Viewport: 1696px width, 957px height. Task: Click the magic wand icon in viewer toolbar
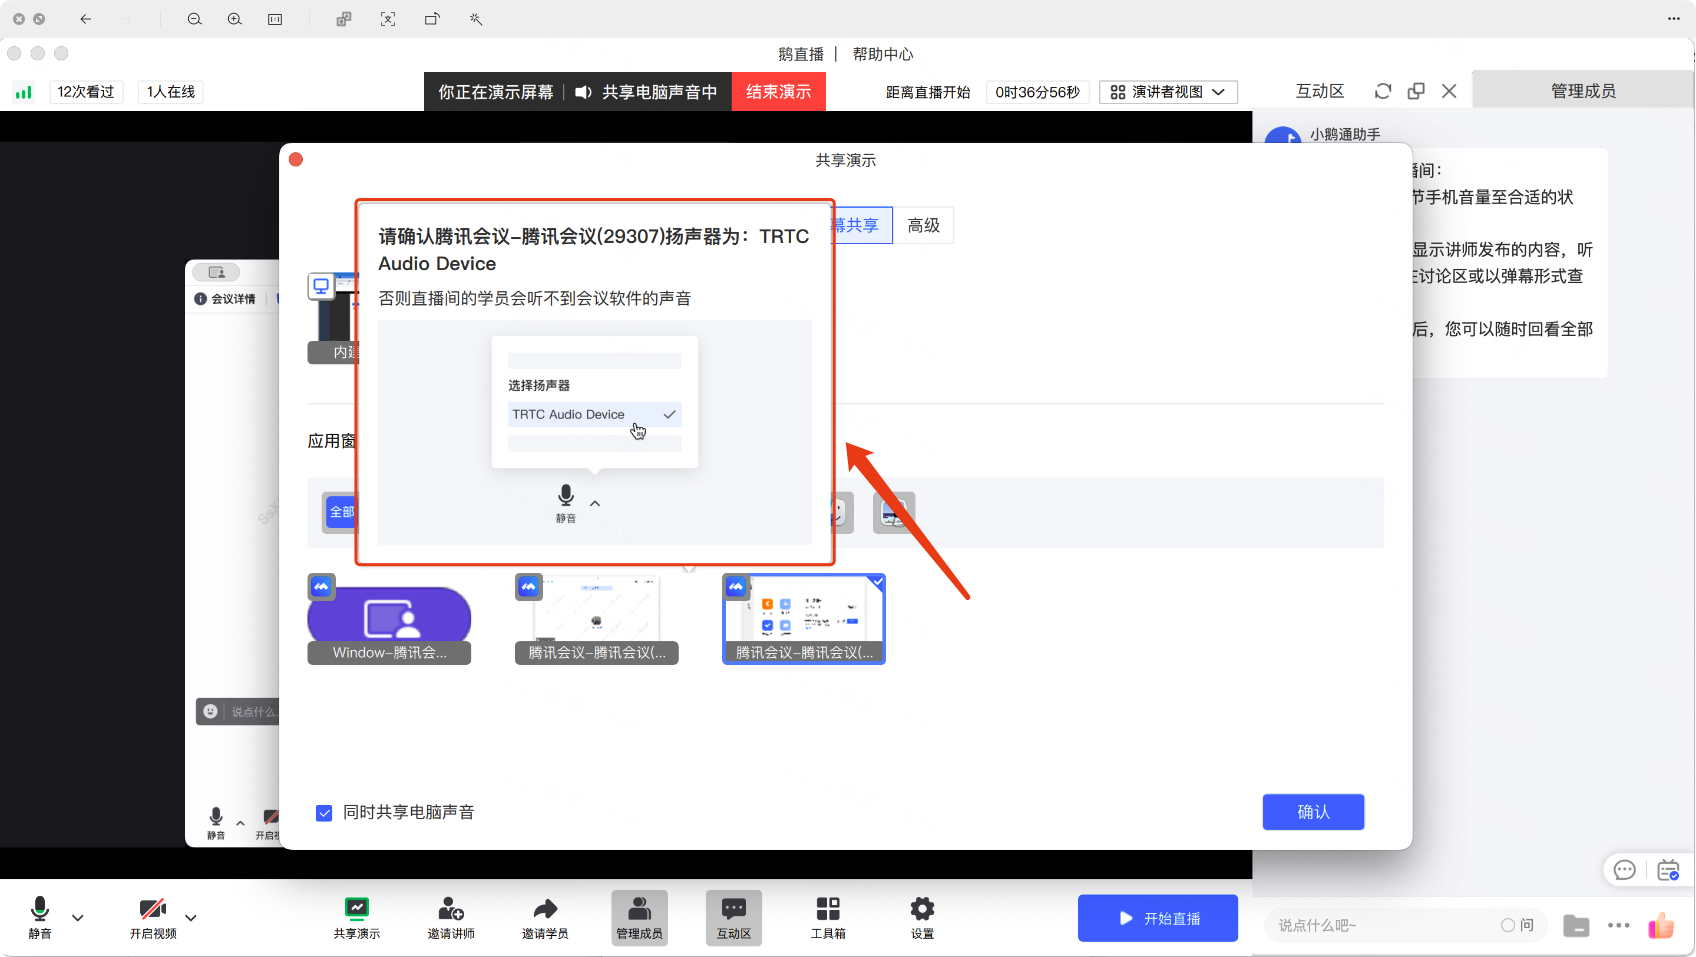click(476, 19)
